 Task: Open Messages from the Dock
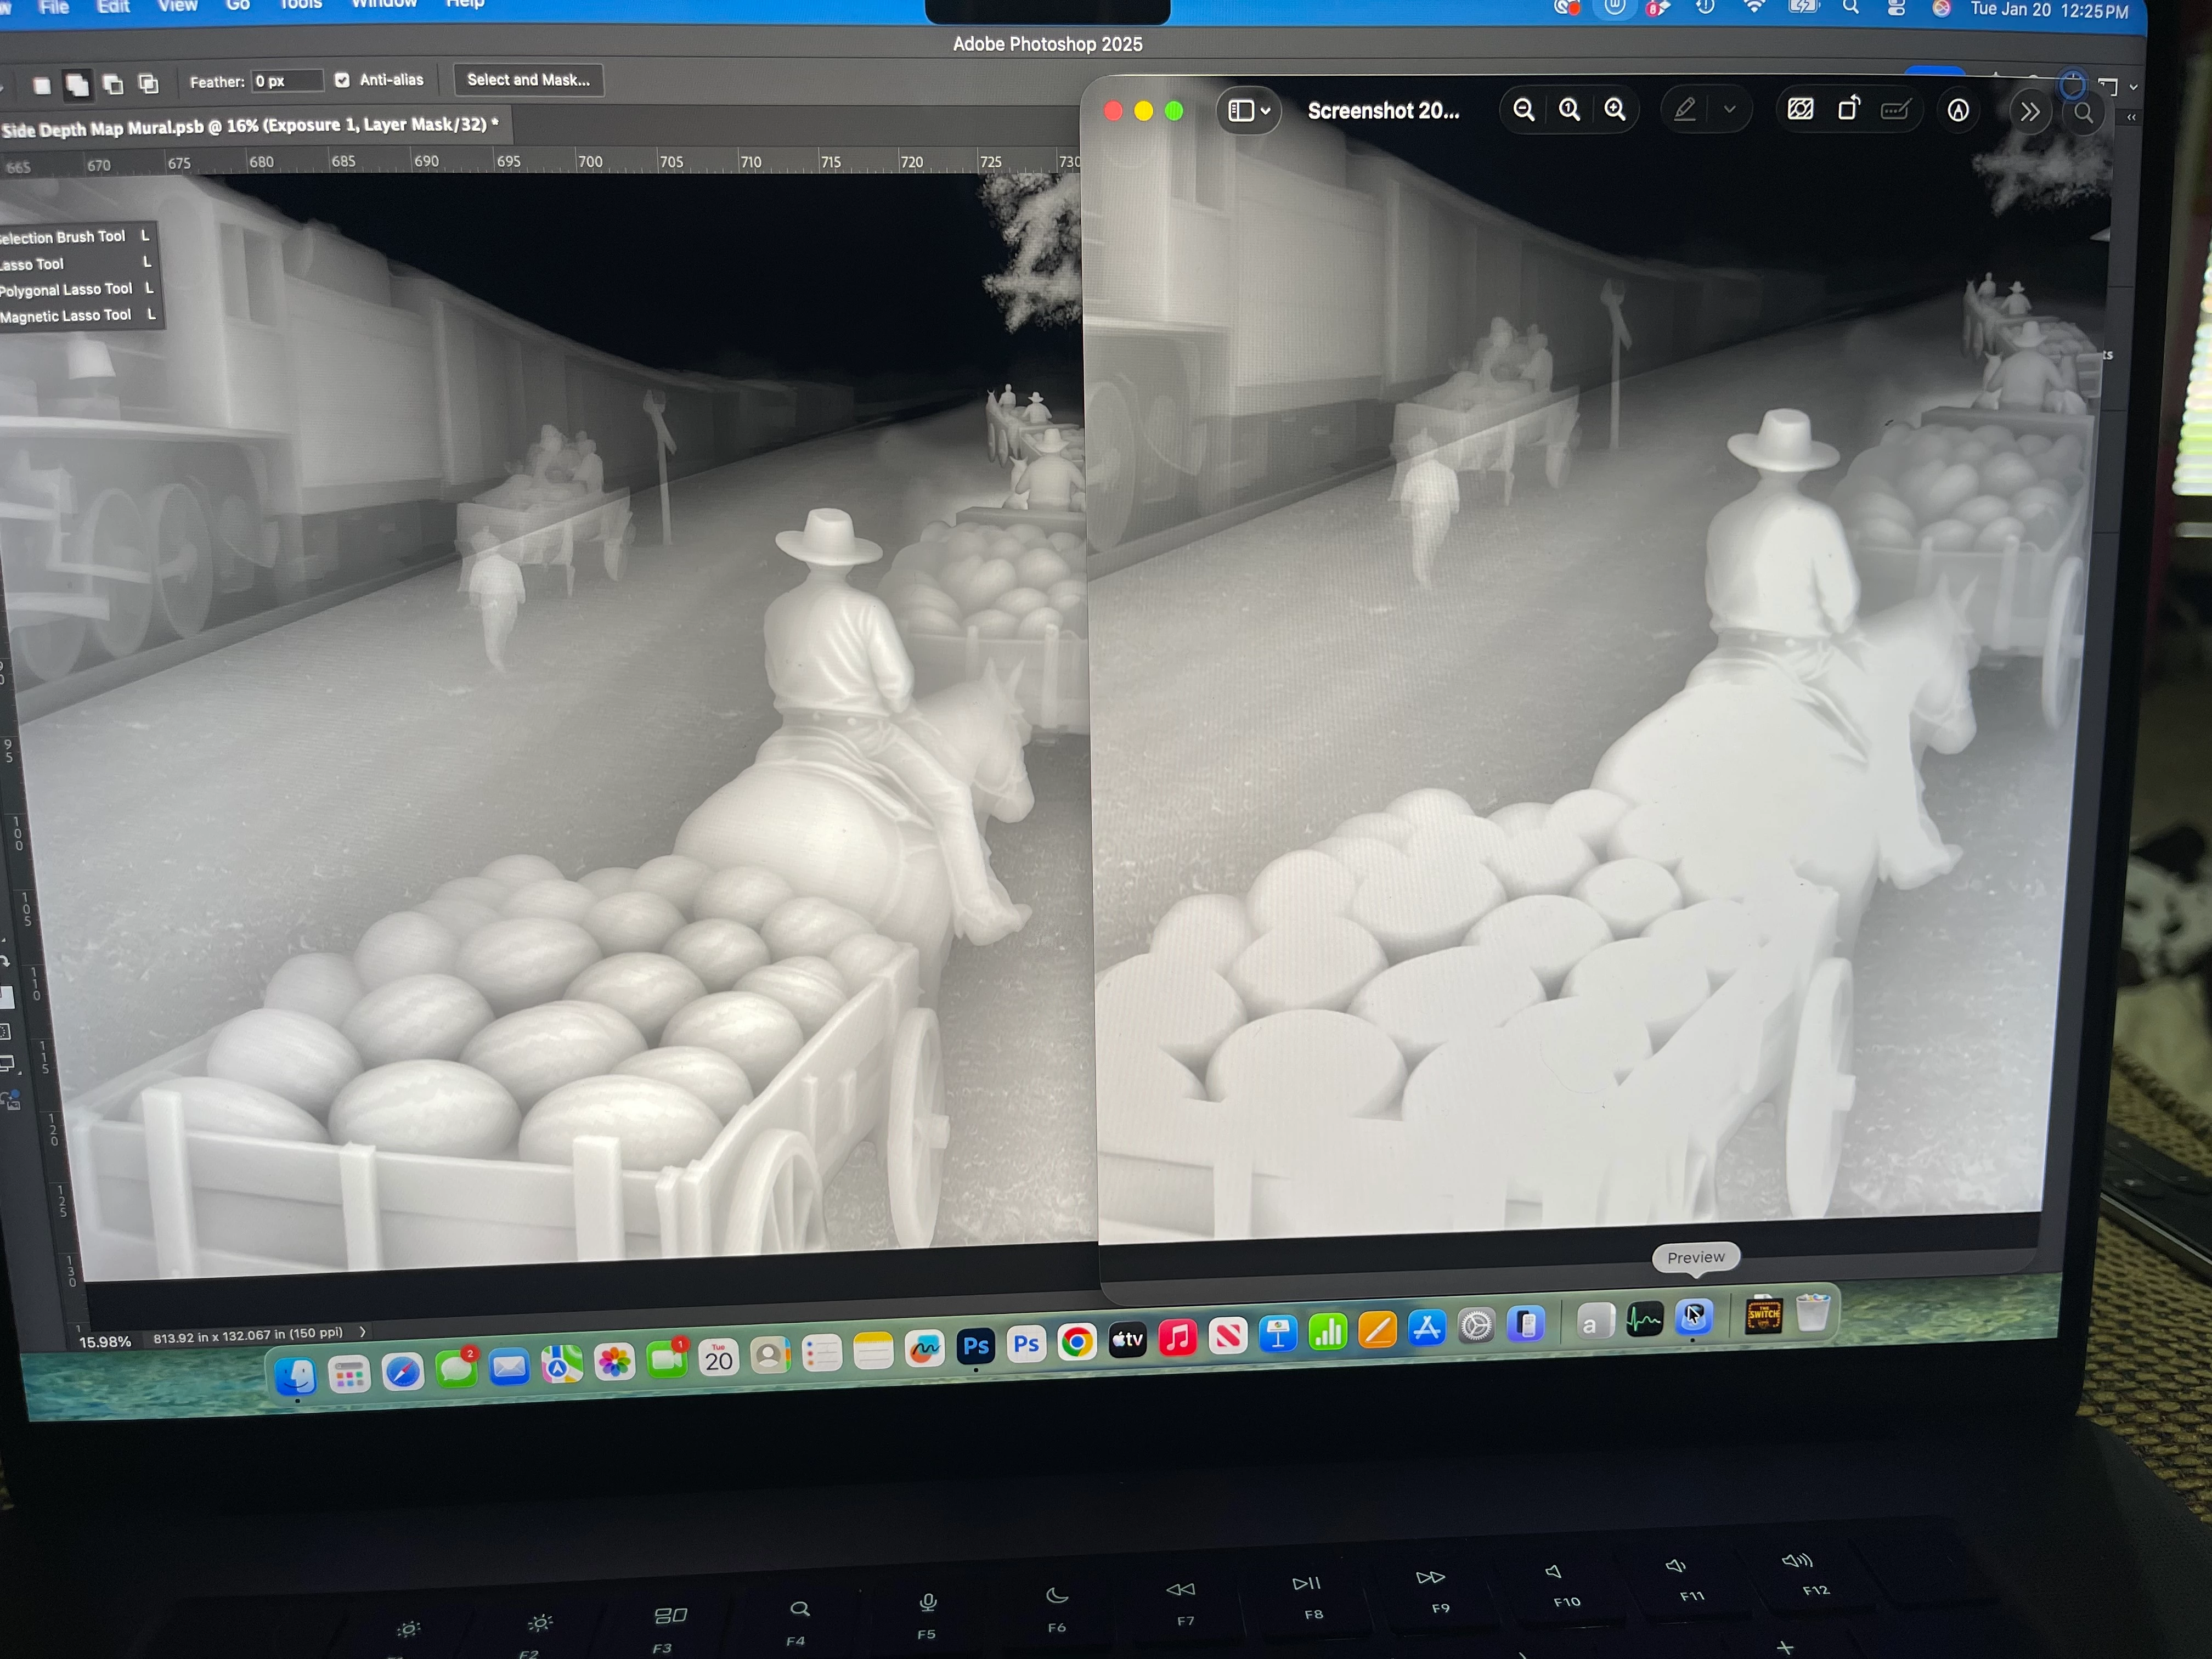pos(457,1368)
